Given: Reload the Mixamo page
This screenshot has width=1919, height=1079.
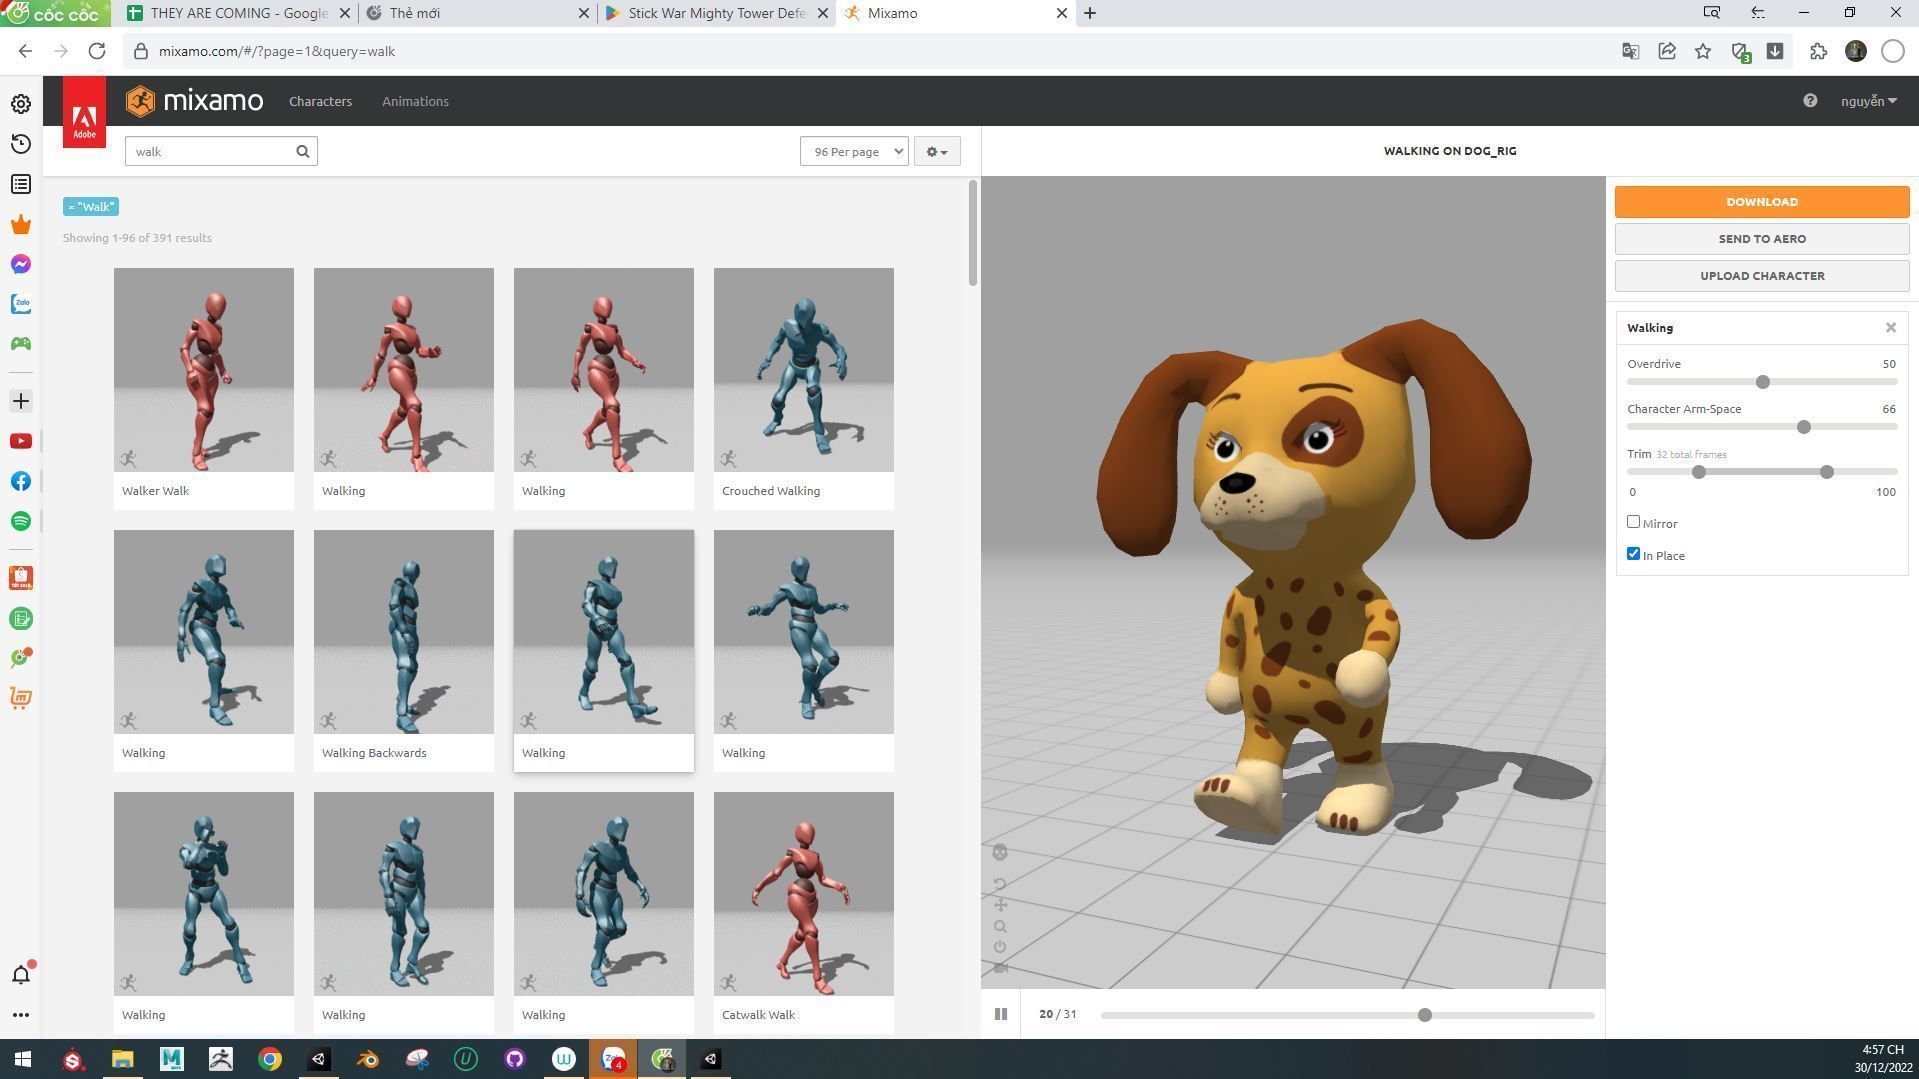Looking at the screenshot, I should coord(97,51).
